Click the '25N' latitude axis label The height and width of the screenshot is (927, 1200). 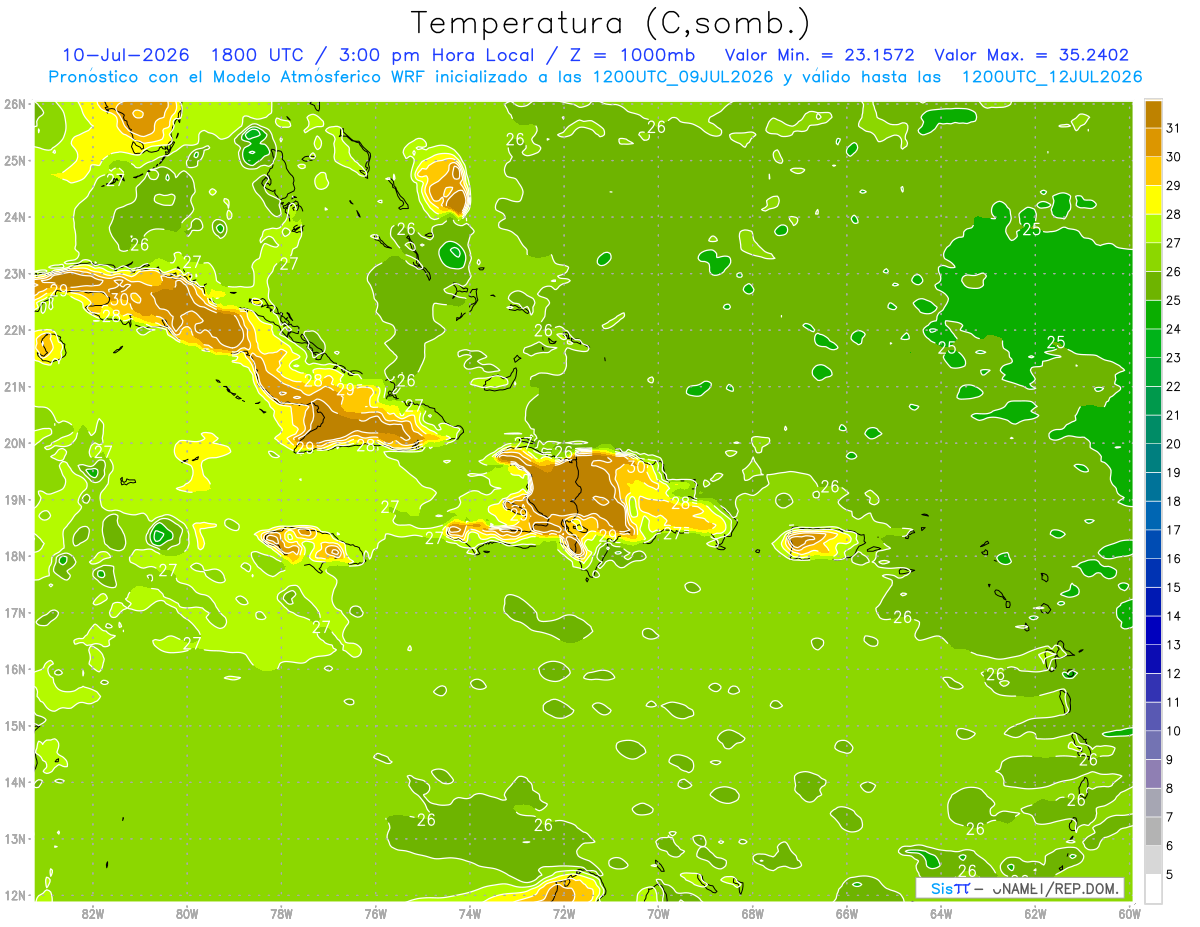point(15,160)
